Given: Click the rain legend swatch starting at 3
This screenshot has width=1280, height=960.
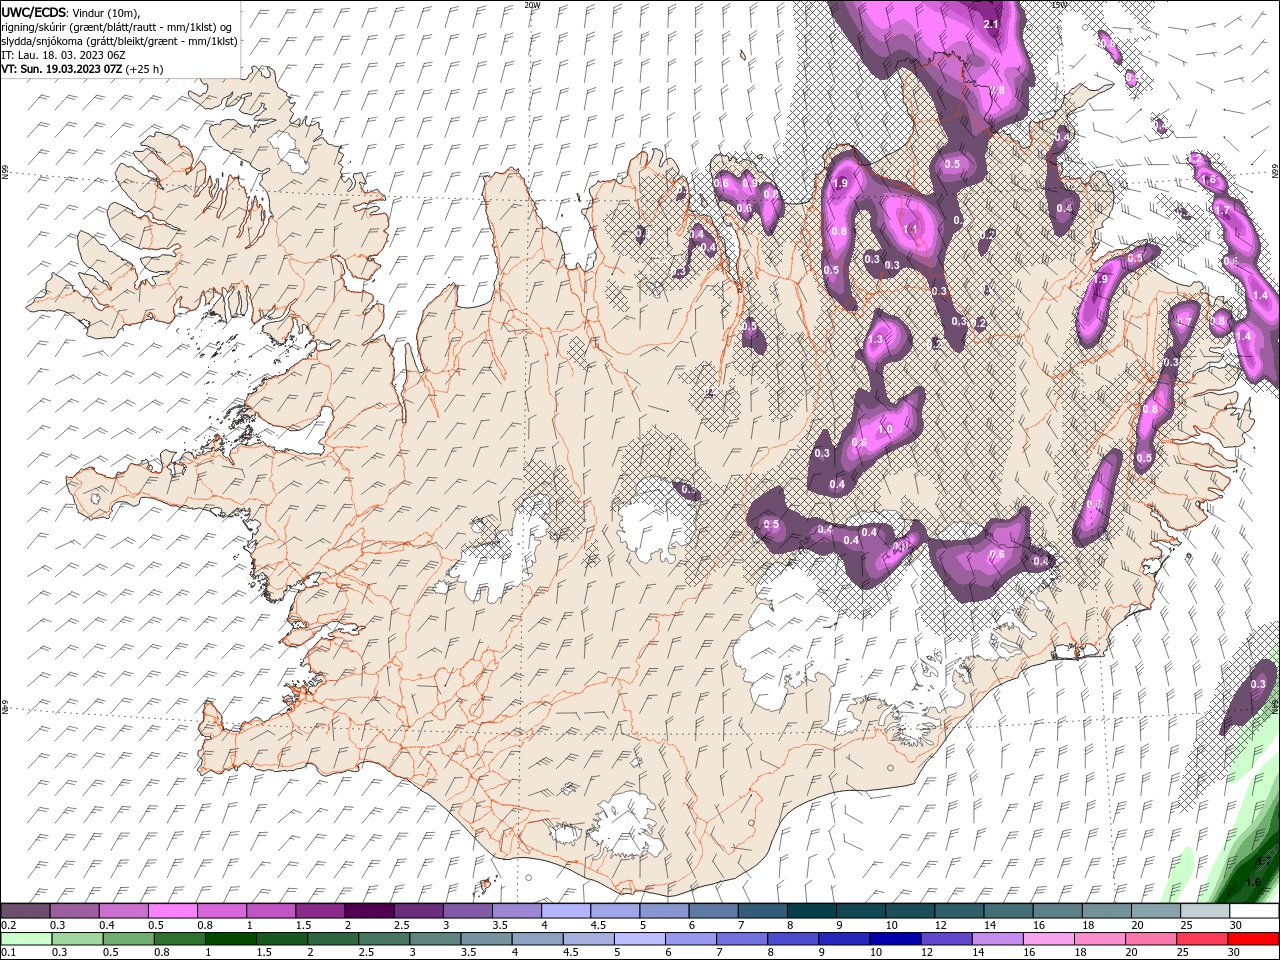Looking at the screenshot, I should click(434, 939).
